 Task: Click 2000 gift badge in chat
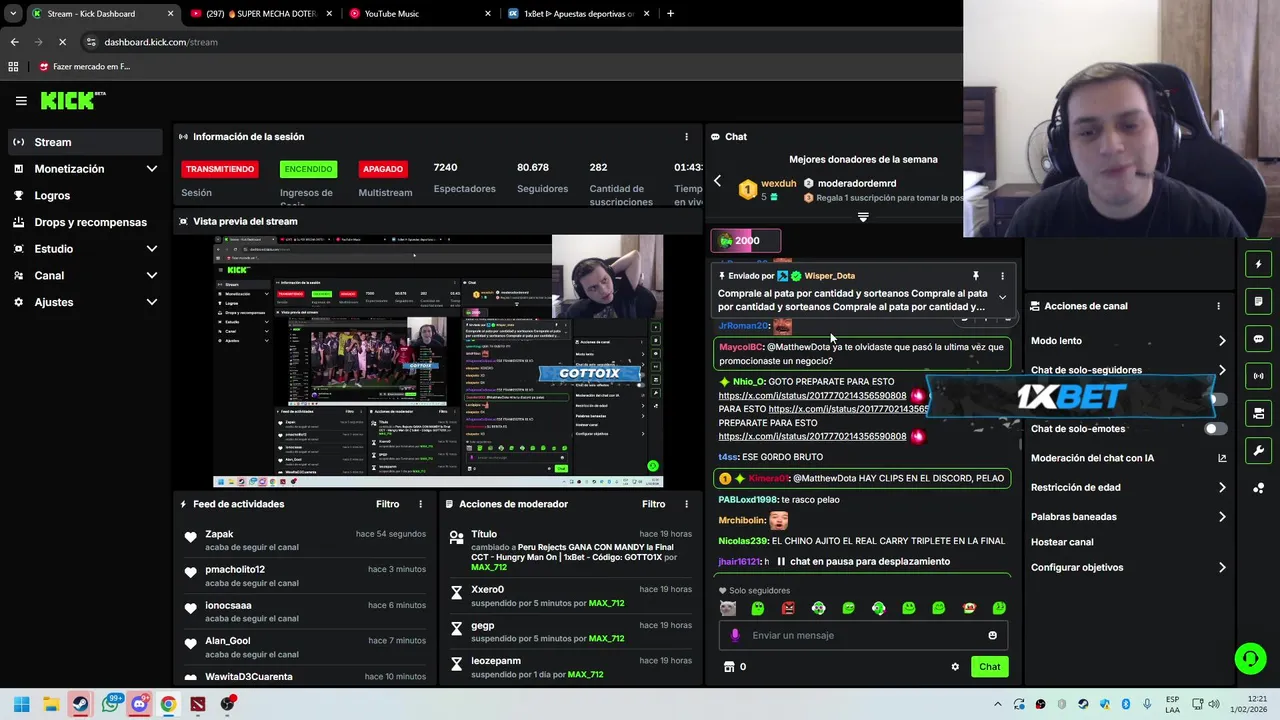[745, 241]
